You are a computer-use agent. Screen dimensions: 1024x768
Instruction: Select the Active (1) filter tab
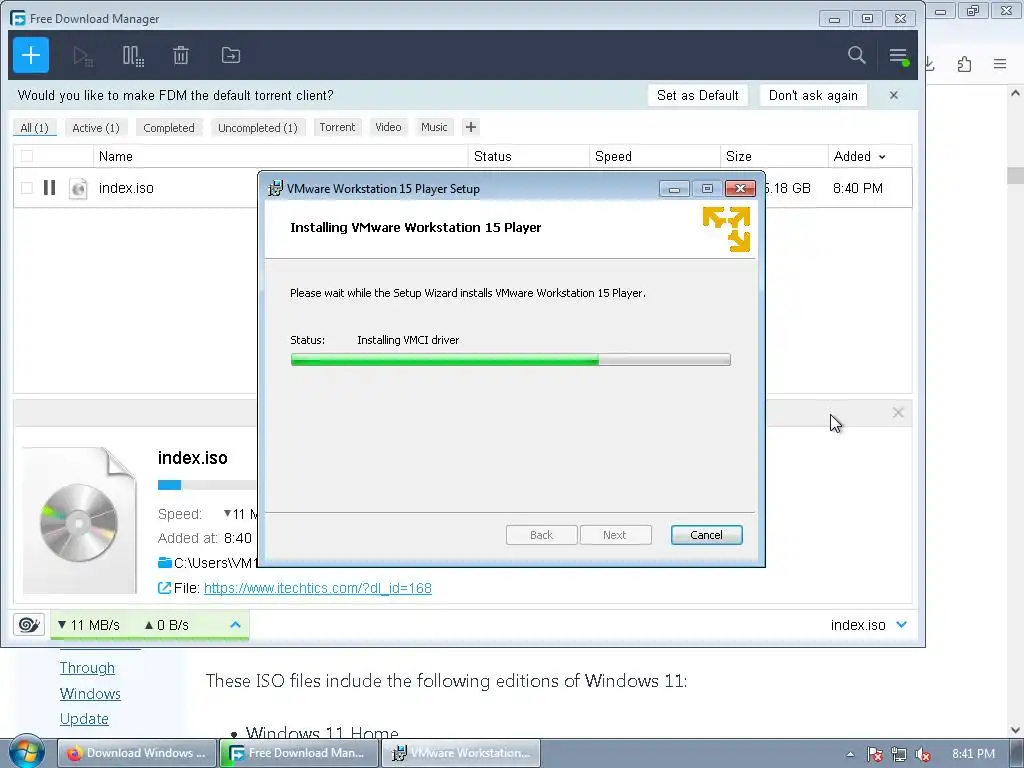[x=96, y=128]
